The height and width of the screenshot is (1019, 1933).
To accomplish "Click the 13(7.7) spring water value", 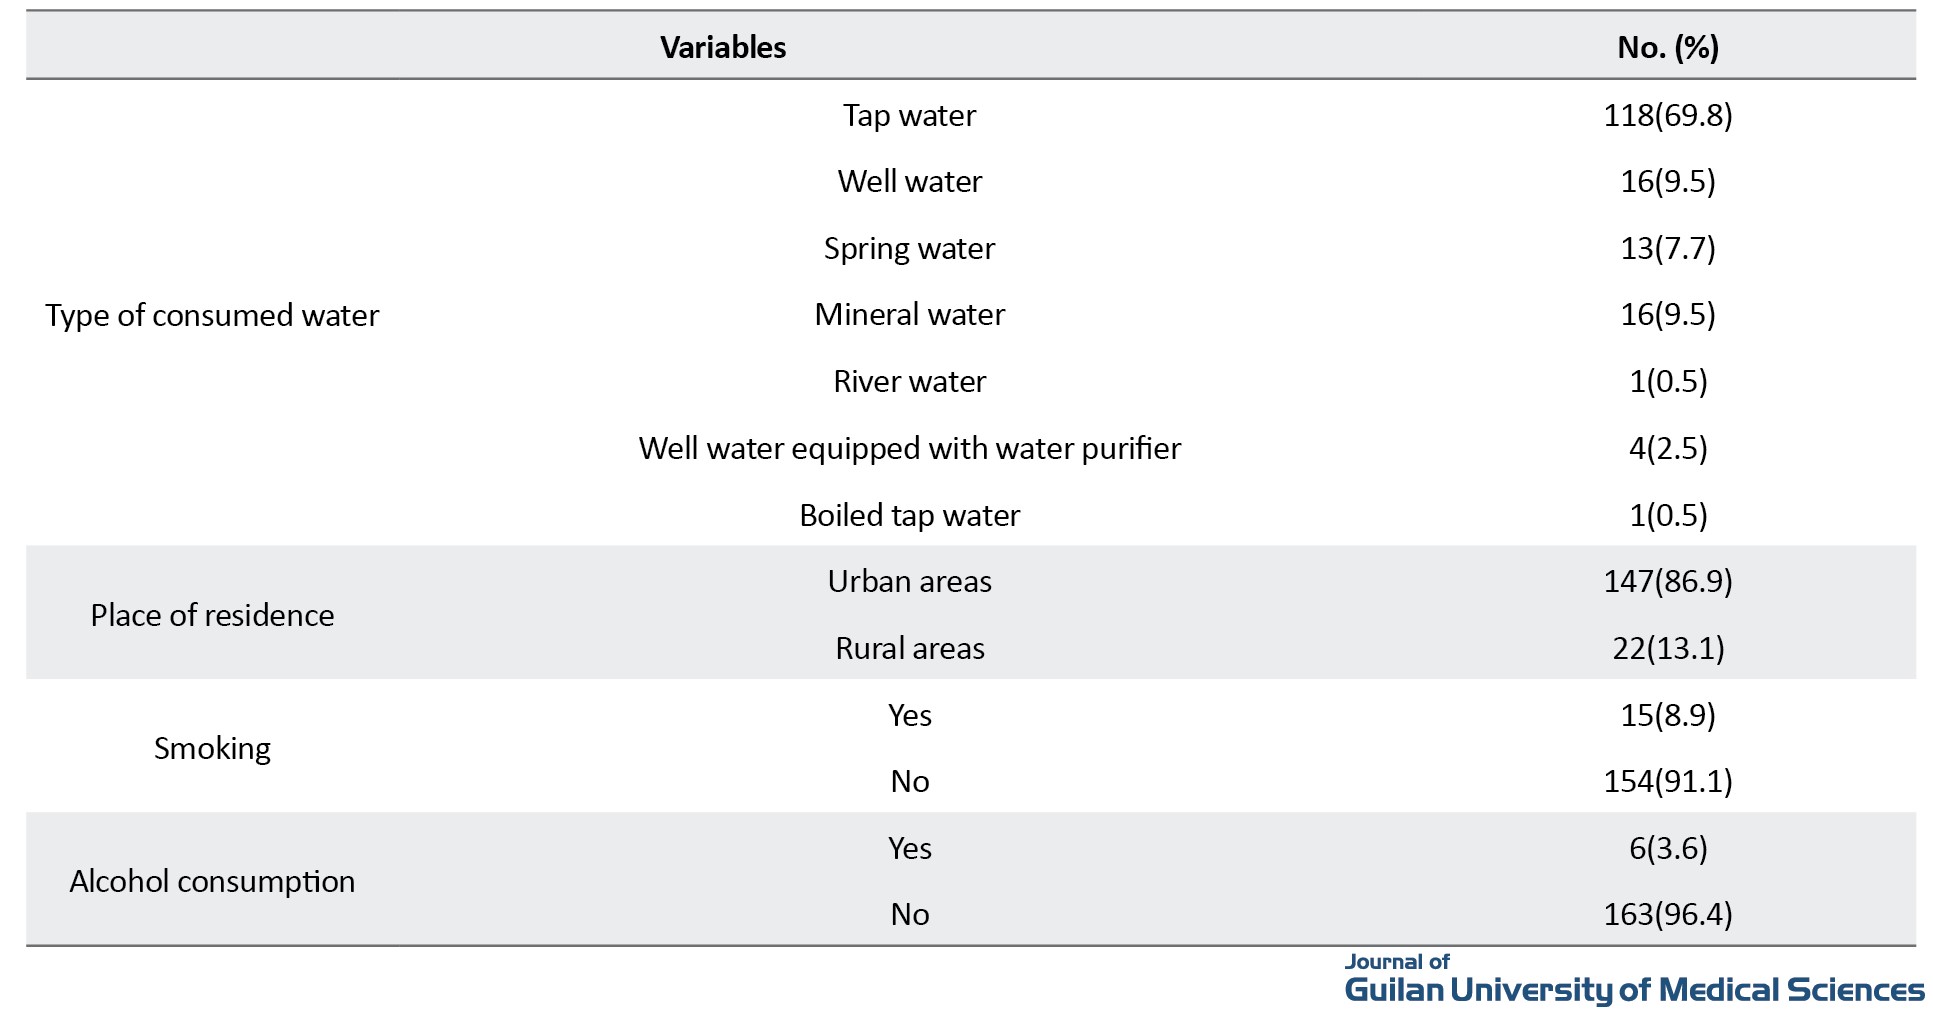I will [x=1667, y=248].
